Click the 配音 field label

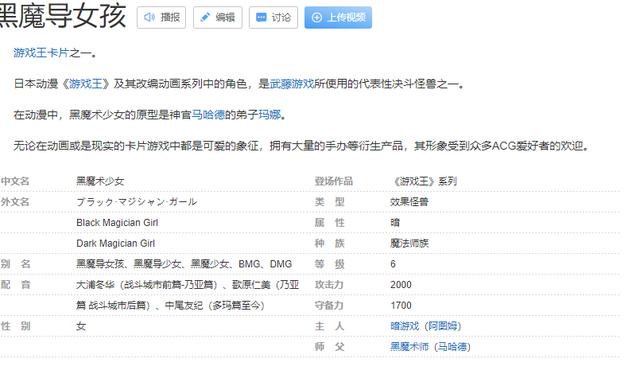[x=15, y=284]
